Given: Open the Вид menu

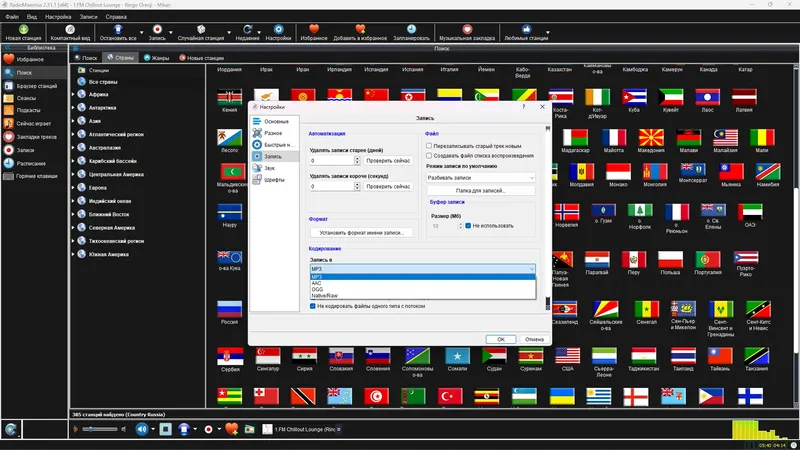Looking at the screenshot, I should pyautogui.click(x=32, y=17).
